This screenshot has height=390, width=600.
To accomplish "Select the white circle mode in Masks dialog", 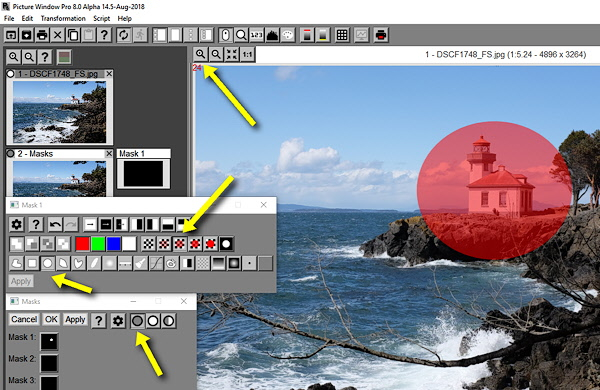I will pyautogui.click(x=153, y=321).
